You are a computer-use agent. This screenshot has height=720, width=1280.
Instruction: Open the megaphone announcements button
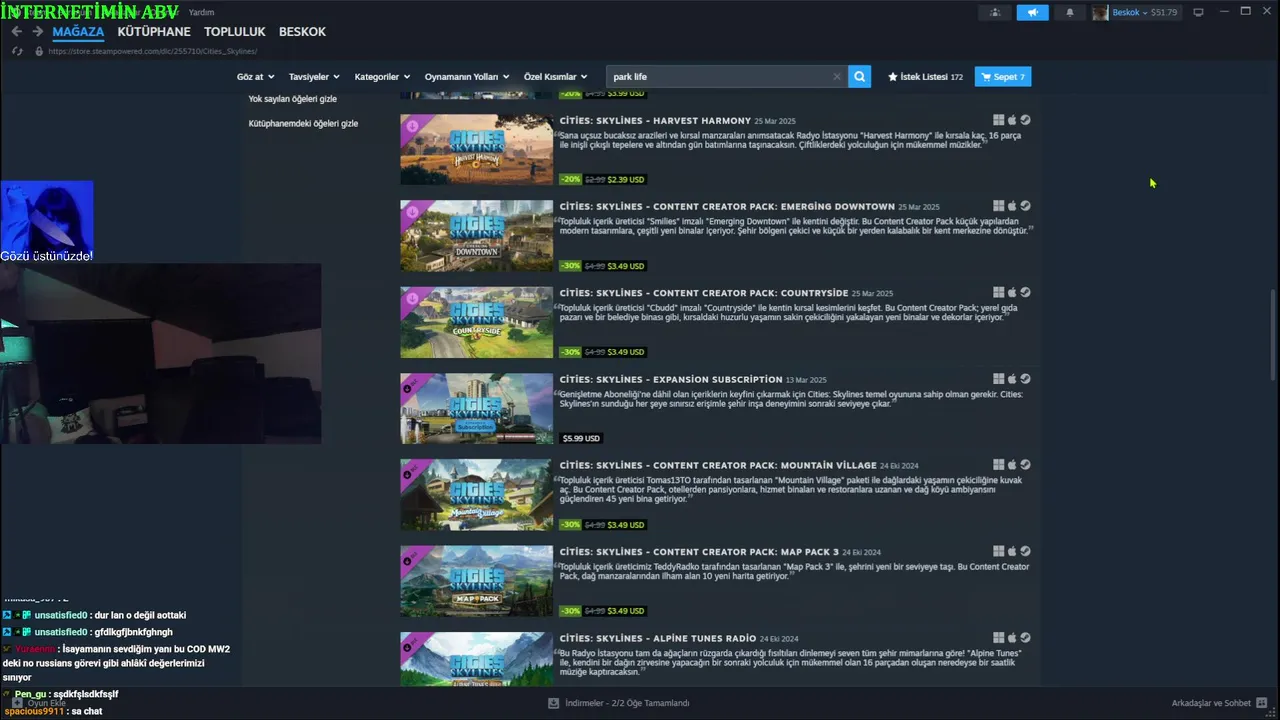pos(1032,12)
